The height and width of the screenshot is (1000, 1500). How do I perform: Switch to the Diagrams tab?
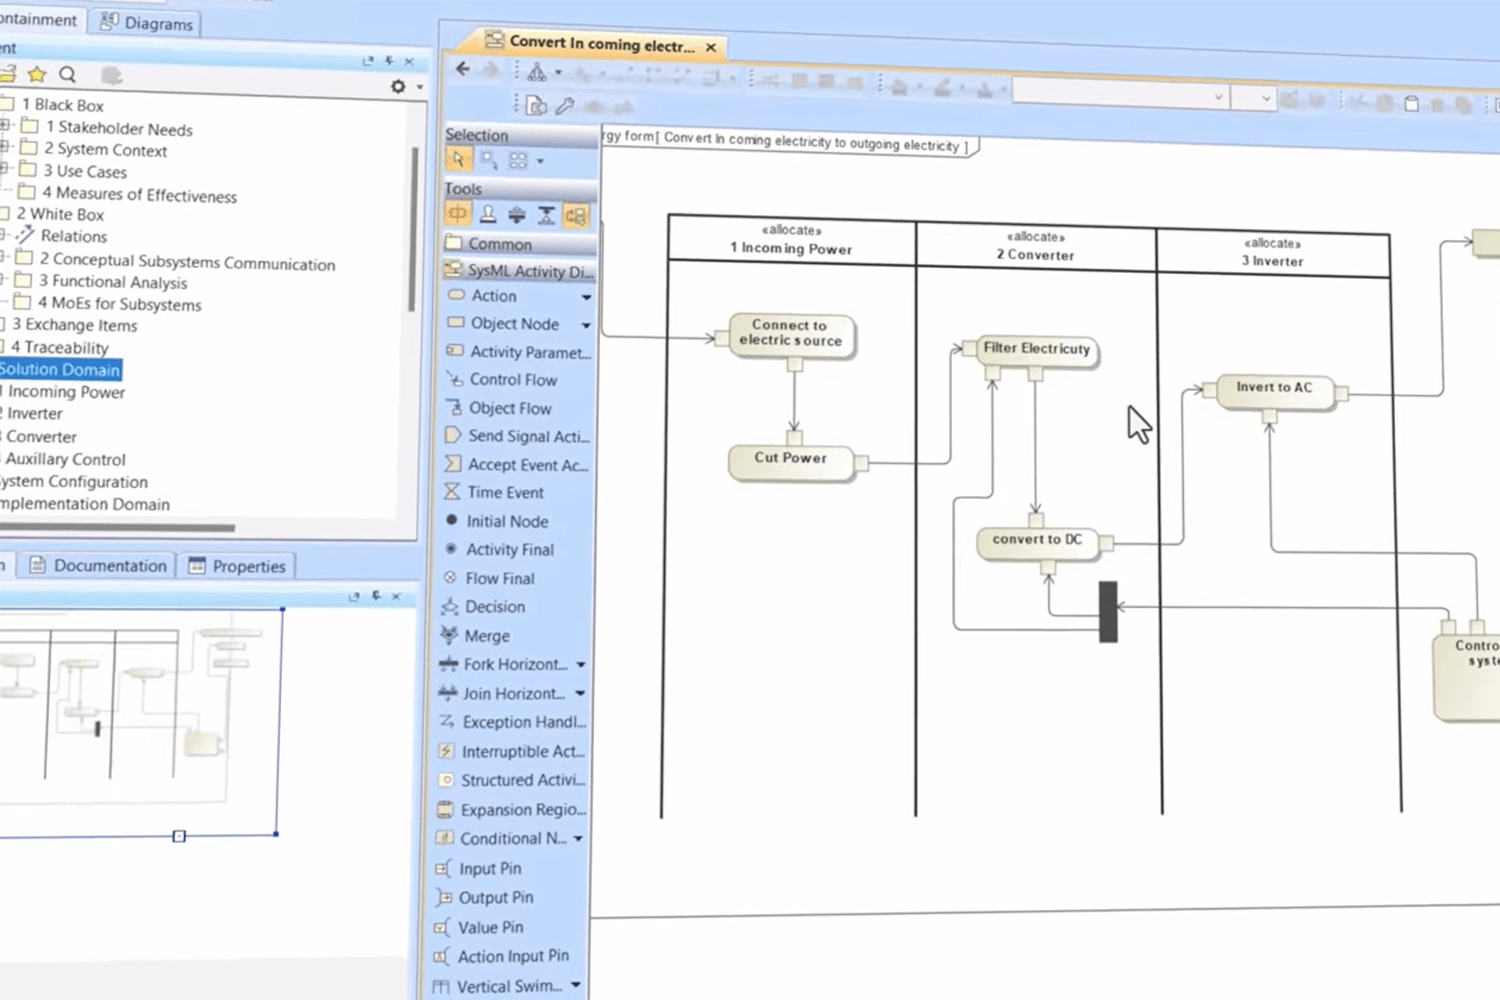(147, 23)
